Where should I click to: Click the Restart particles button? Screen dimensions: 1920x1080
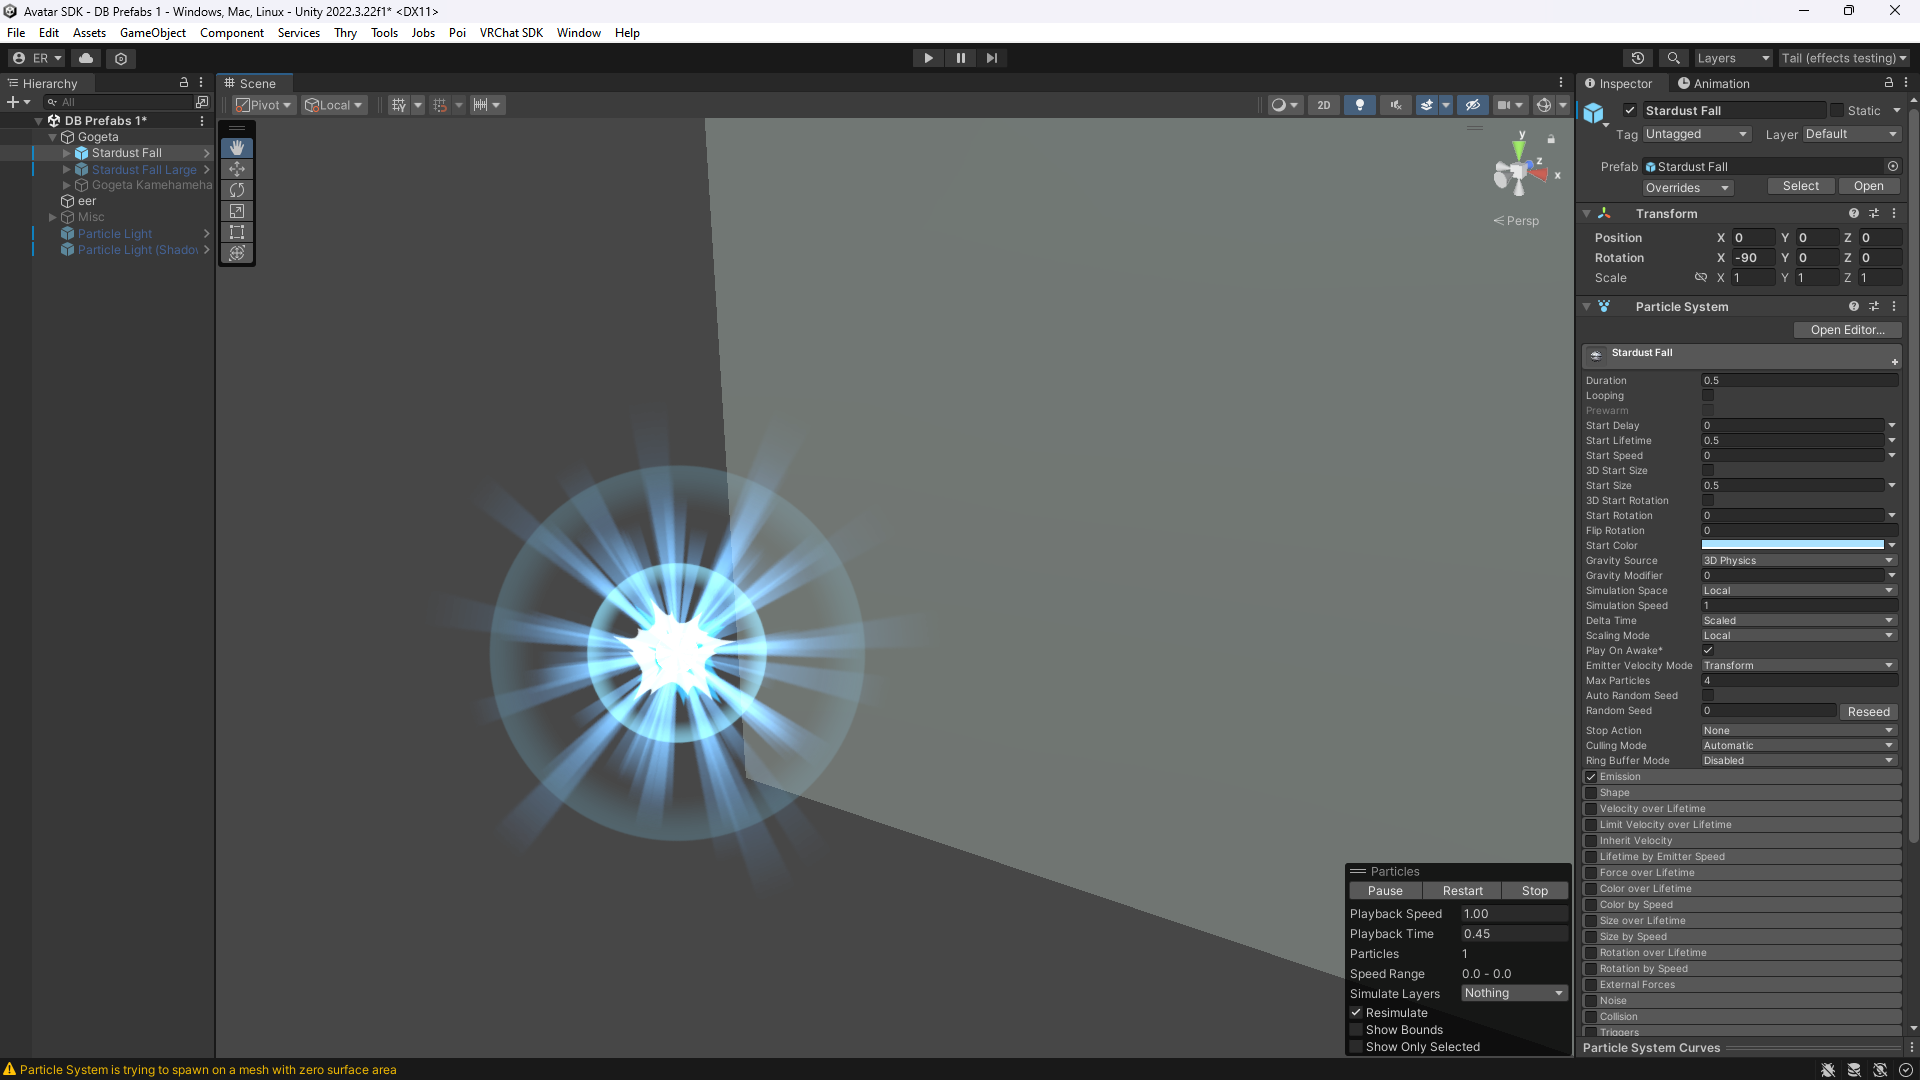1462,891
